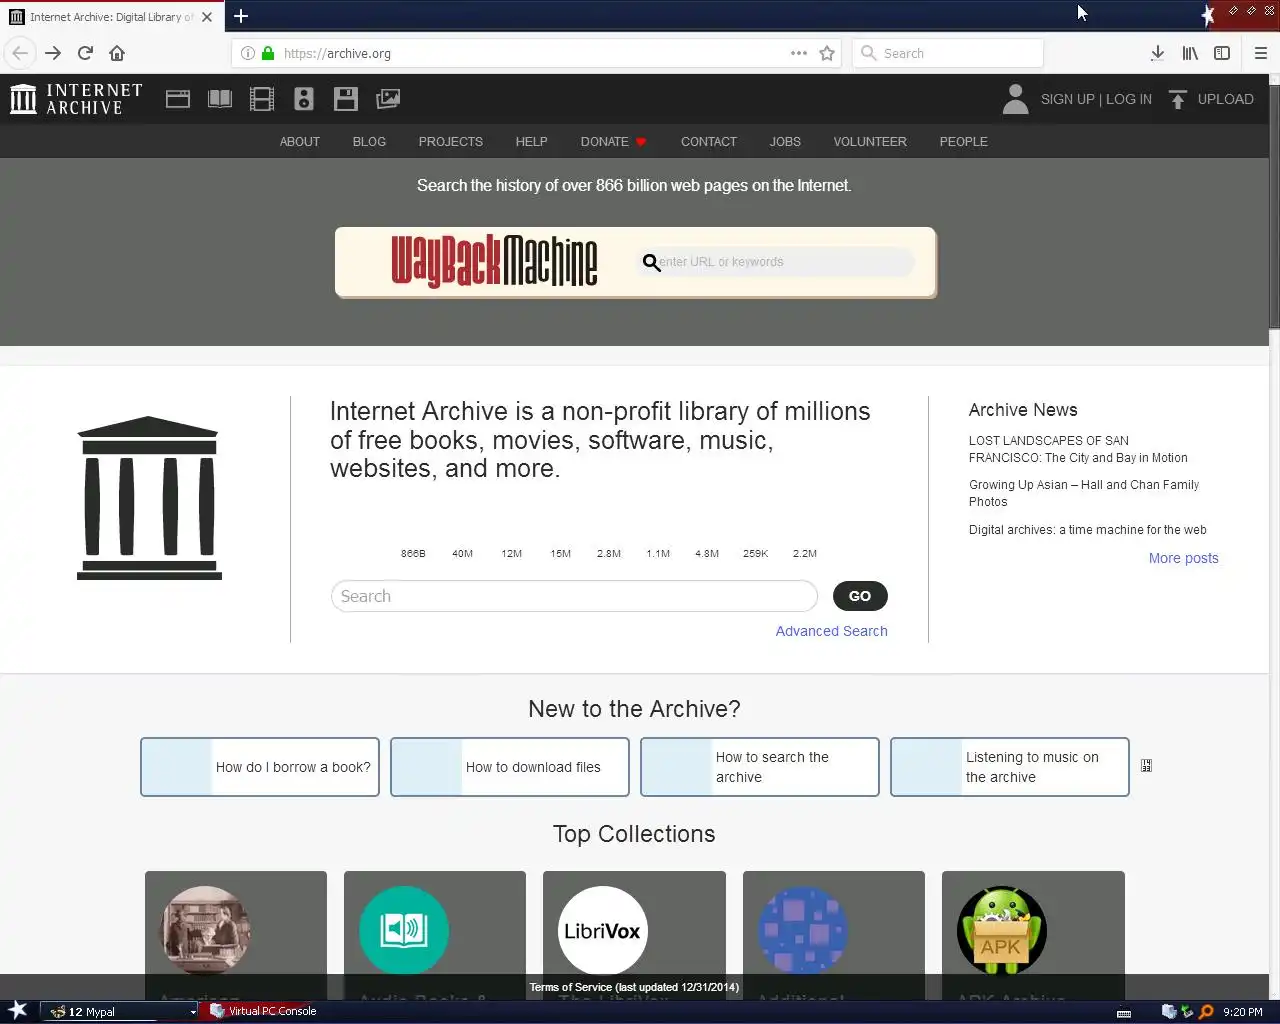1280x1024 pixels.
Task: Focus the main archive Search field
Action: 574,596
